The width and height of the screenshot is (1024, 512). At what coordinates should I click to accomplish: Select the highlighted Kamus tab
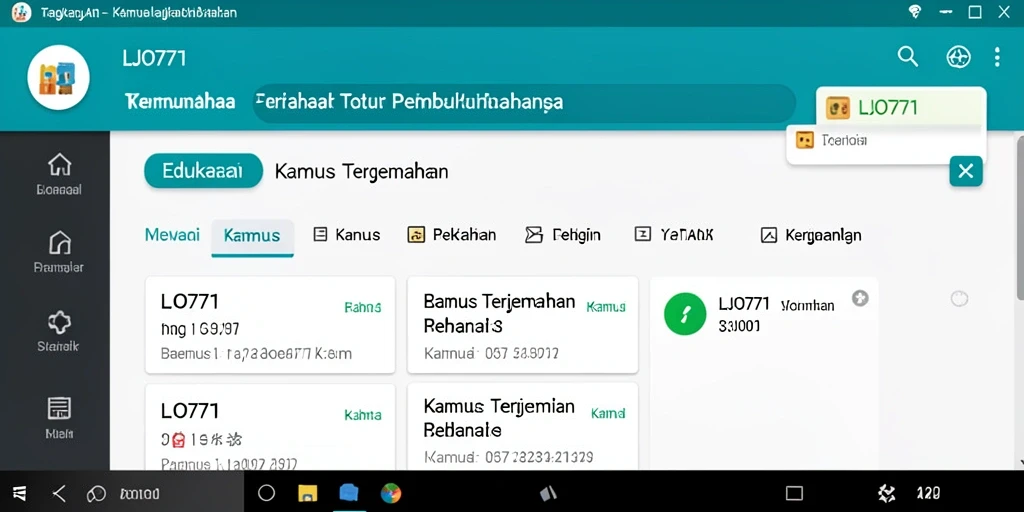252,236
